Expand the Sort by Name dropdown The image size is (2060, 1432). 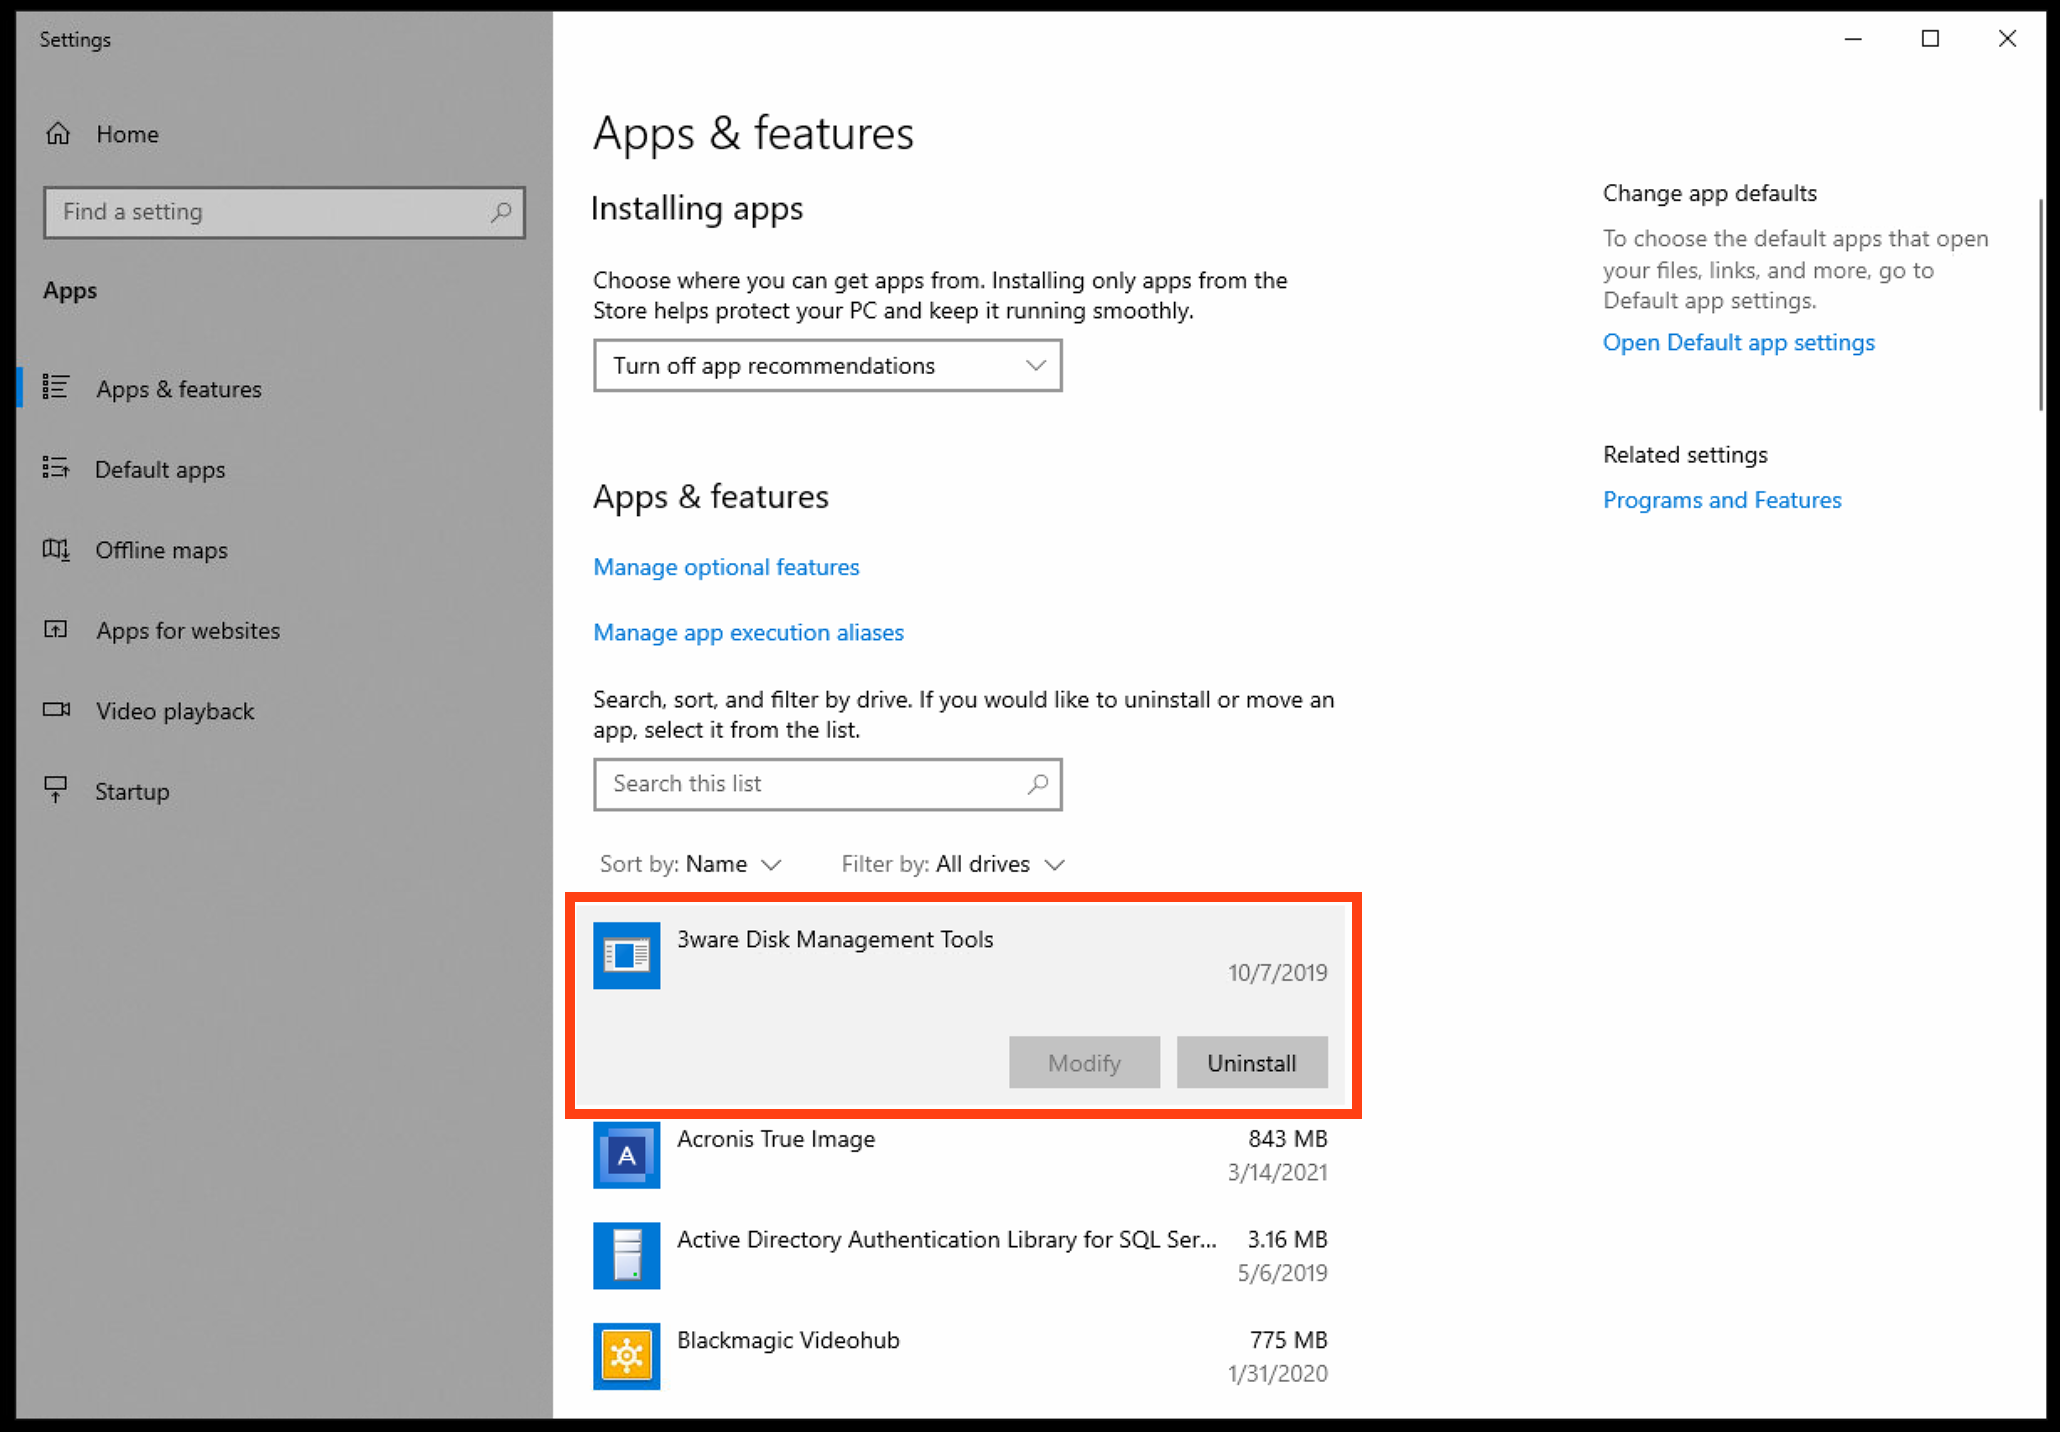(x=690, y=864)
